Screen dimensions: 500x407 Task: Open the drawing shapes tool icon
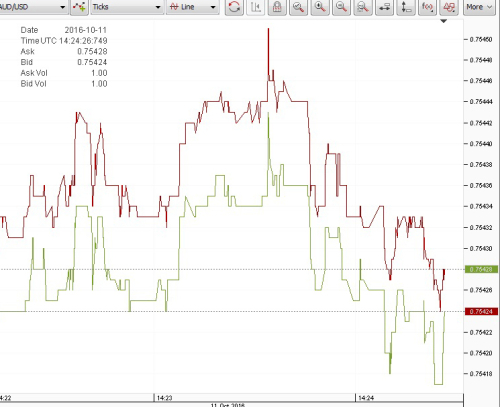pos(449,7)
